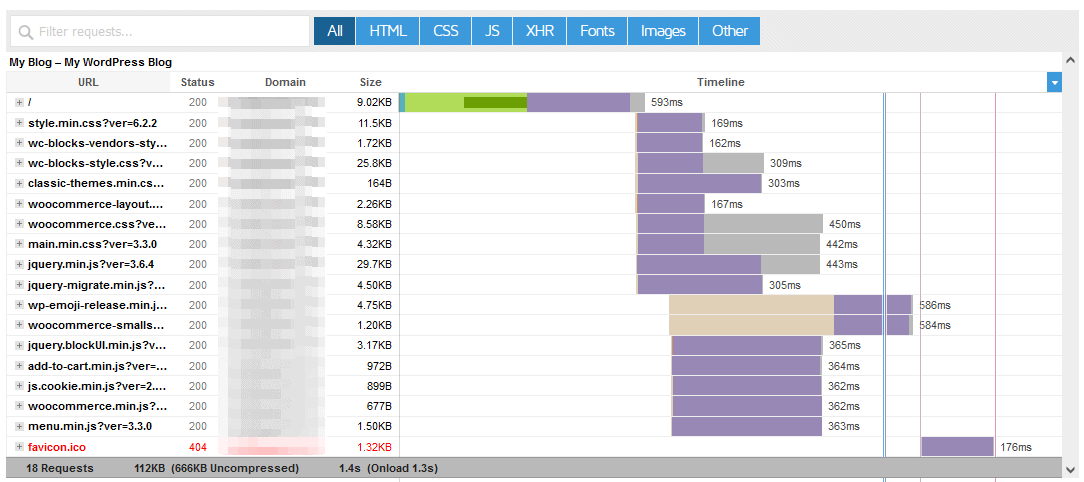The width and height of the screenshot is (1084, 482).
Task: Click the 25.8KB size cell
Action: click(375, 163)
